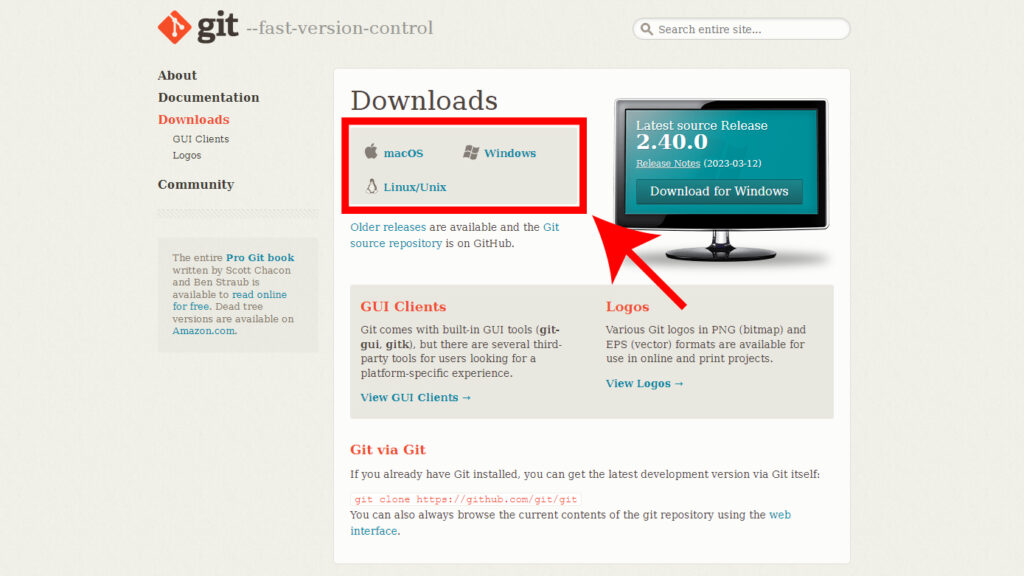The image size is (1024, 576).
Task: Open the web interface link
Action: coord(570,522)
